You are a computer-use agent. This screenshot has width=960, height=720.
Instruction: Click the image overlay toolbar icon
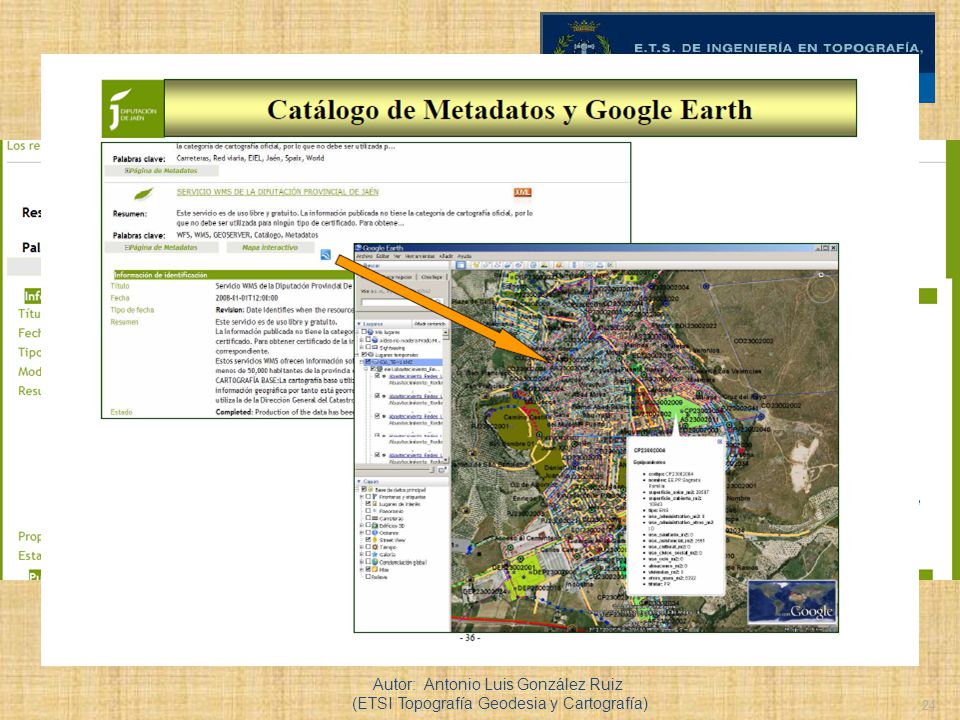pos(508,265)
